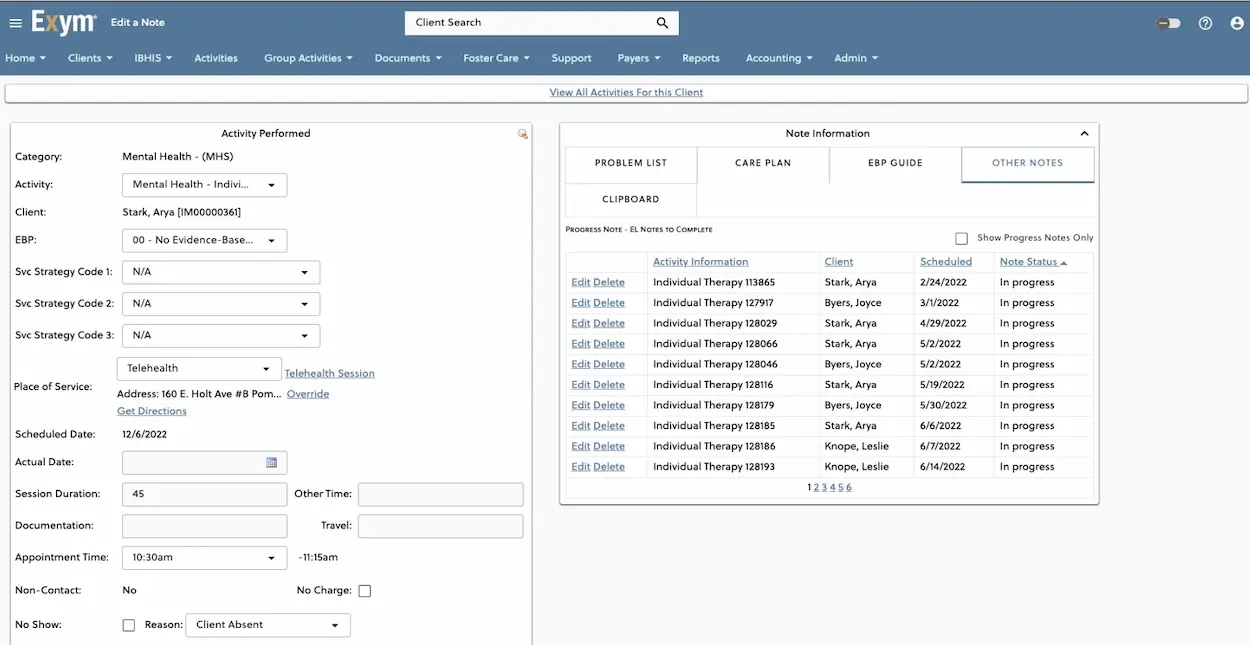The height and width of the screenshot is (645, 1250).
Task: Click the Get Directions link
Action: (152, 410)
